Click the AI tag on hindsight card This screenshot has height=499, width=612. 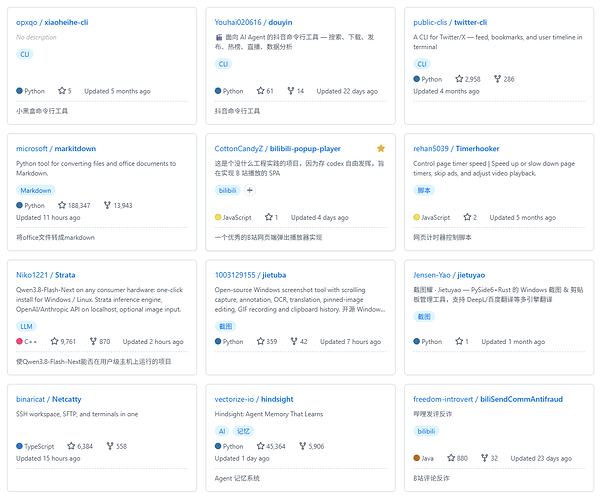coord(222,431)
